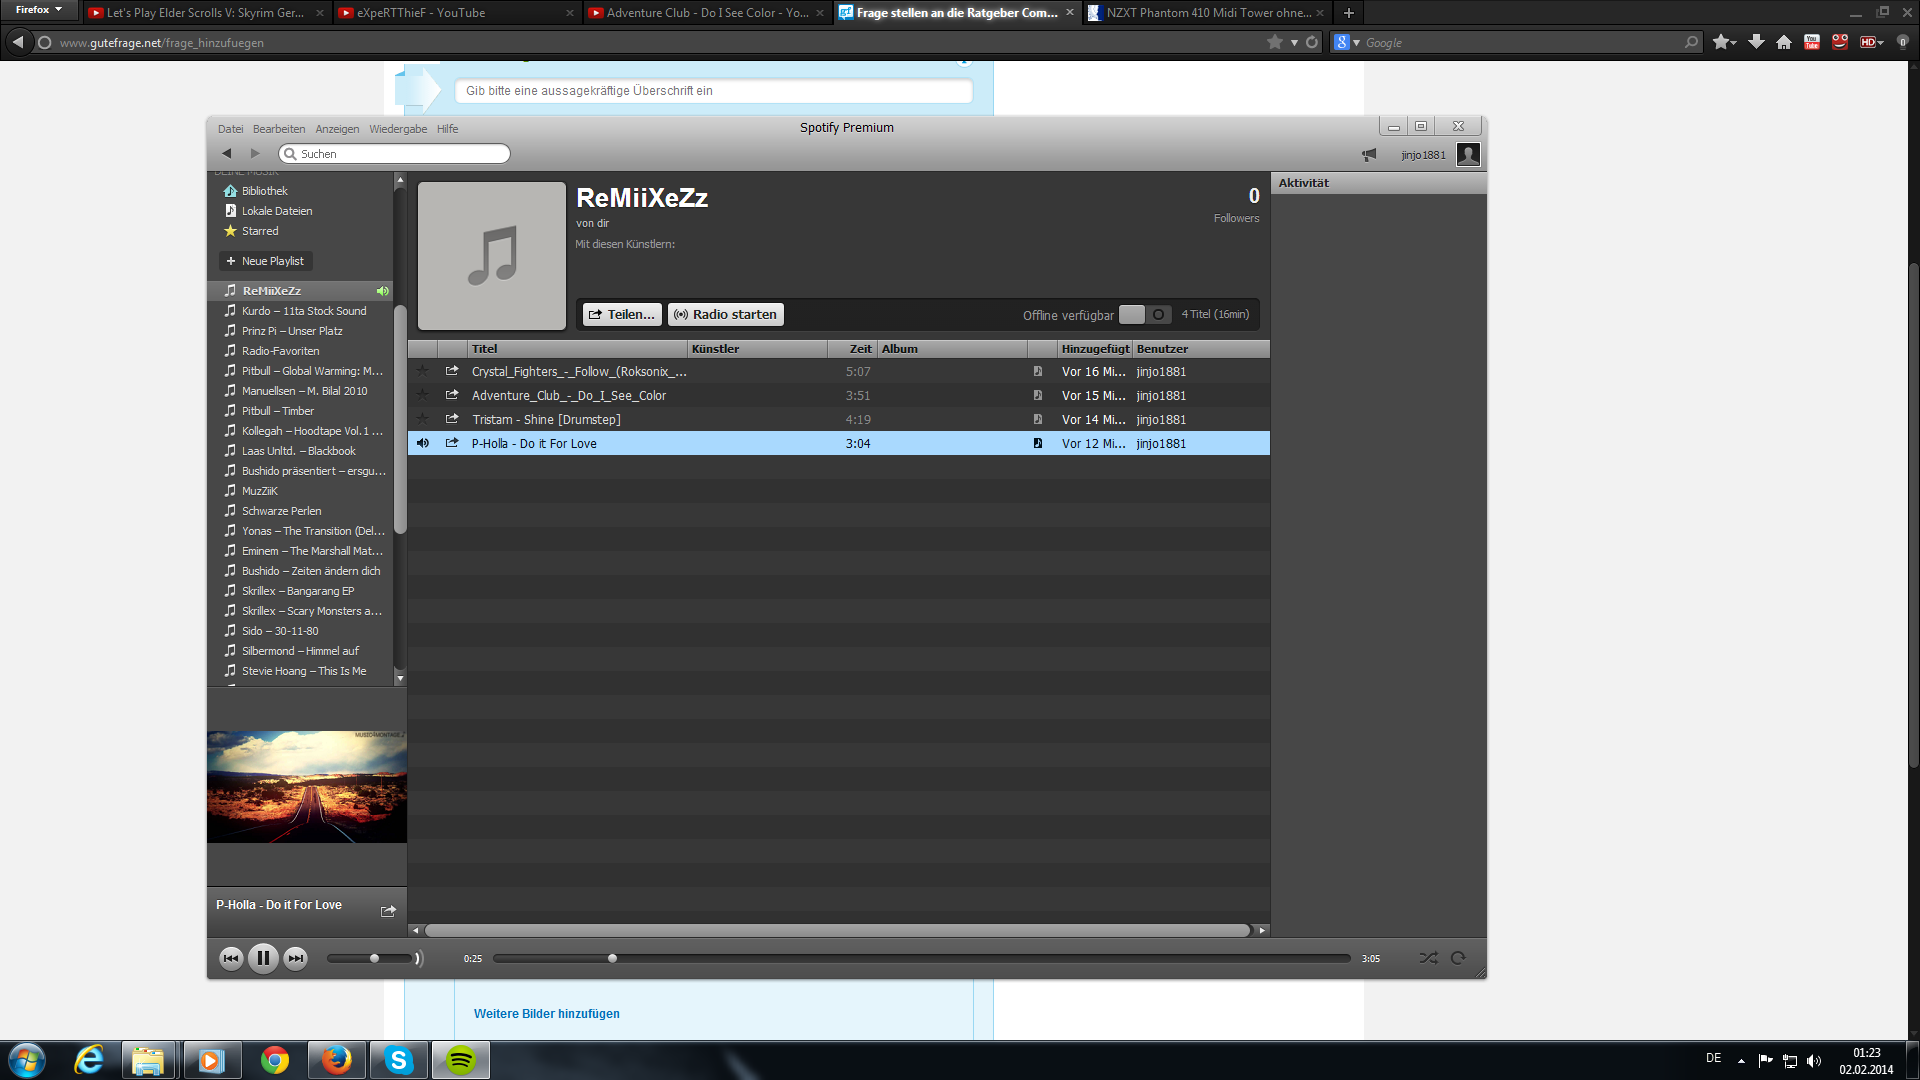Click the horizontal scrollbar under track list

click(x=838, y=930)
